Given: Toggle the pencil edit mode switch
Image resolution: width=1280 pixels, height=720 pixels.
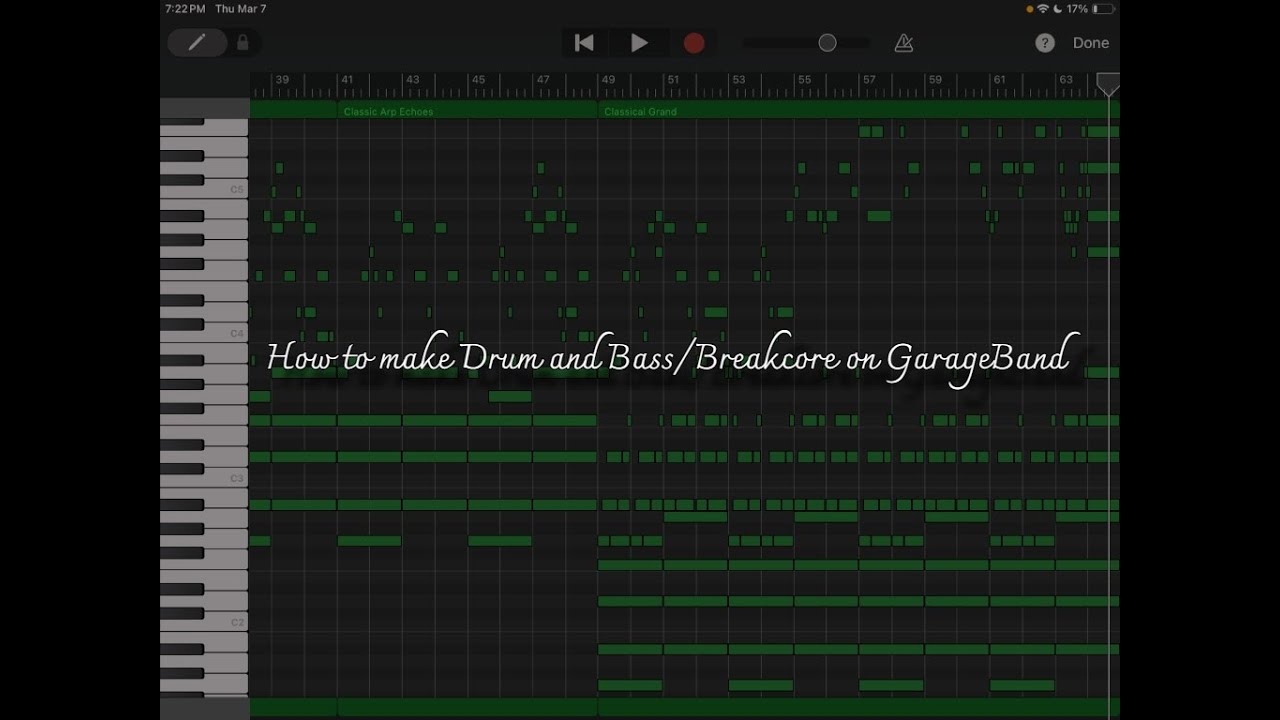Looking at the screenshot, I should (197, 42).
